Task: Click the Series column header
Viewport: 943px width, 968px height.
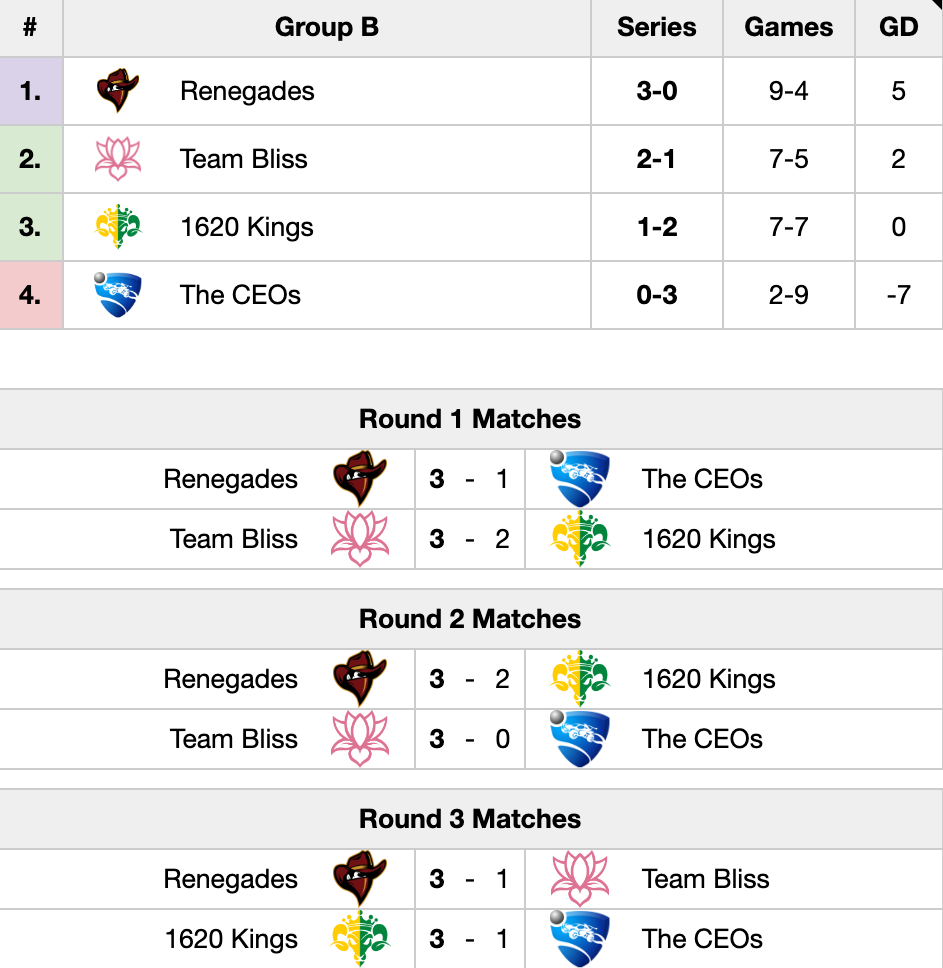Action: point(657,27)
